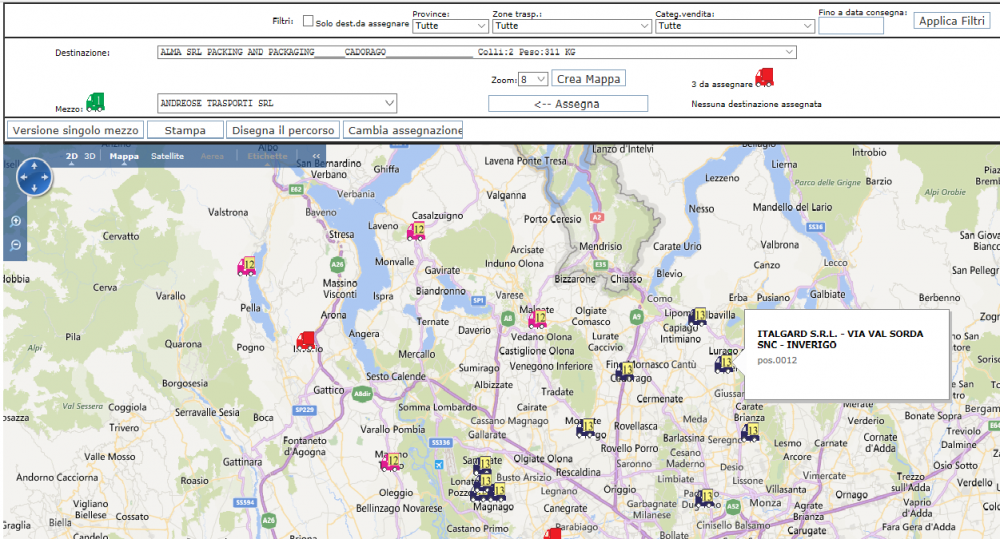Click blue truck 13 near Mozzate
Screen dimensions: 1000x539
(x=586, y=427)
